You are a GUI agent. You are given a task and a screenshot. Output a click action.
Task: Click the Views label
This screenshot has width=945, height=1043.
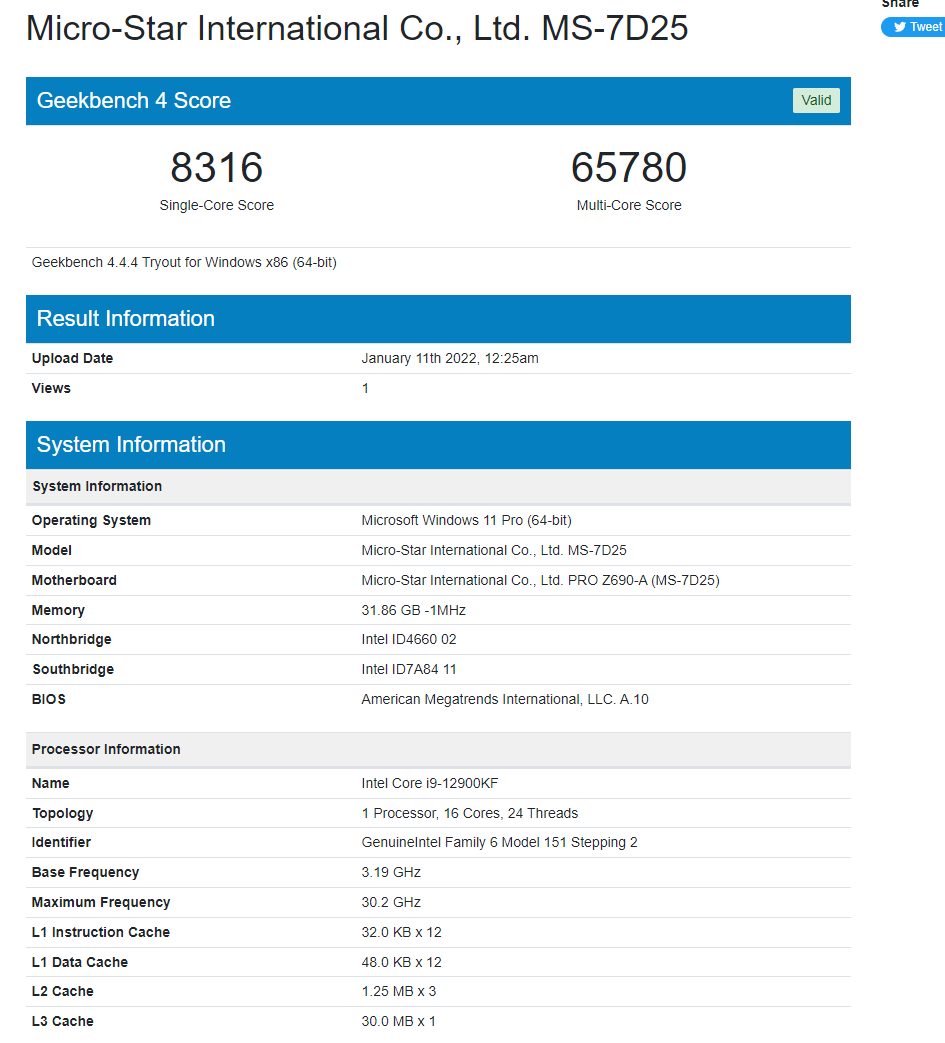pos(51,388)
